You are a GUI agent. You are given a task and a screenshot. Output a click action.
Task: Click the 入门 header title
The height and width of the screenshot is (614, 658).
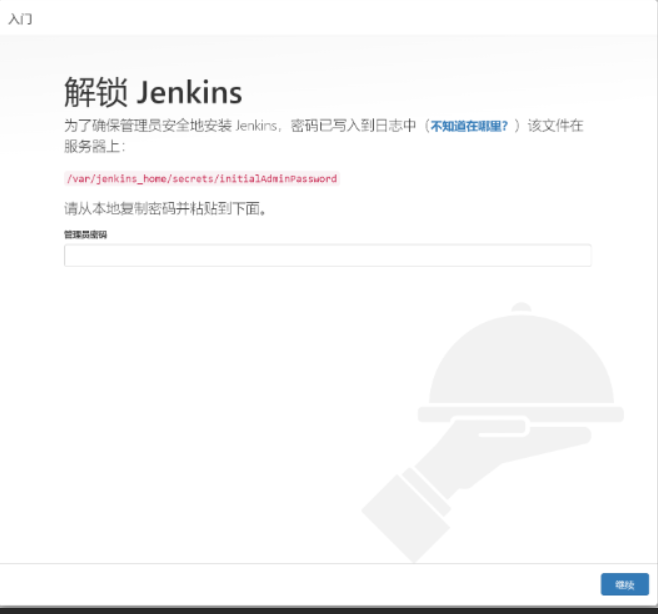tap(20, 18)
